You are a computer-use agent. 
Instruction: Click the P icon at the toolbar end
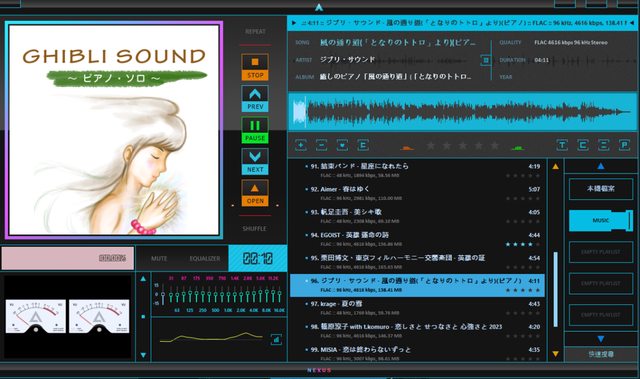point(624,145)
